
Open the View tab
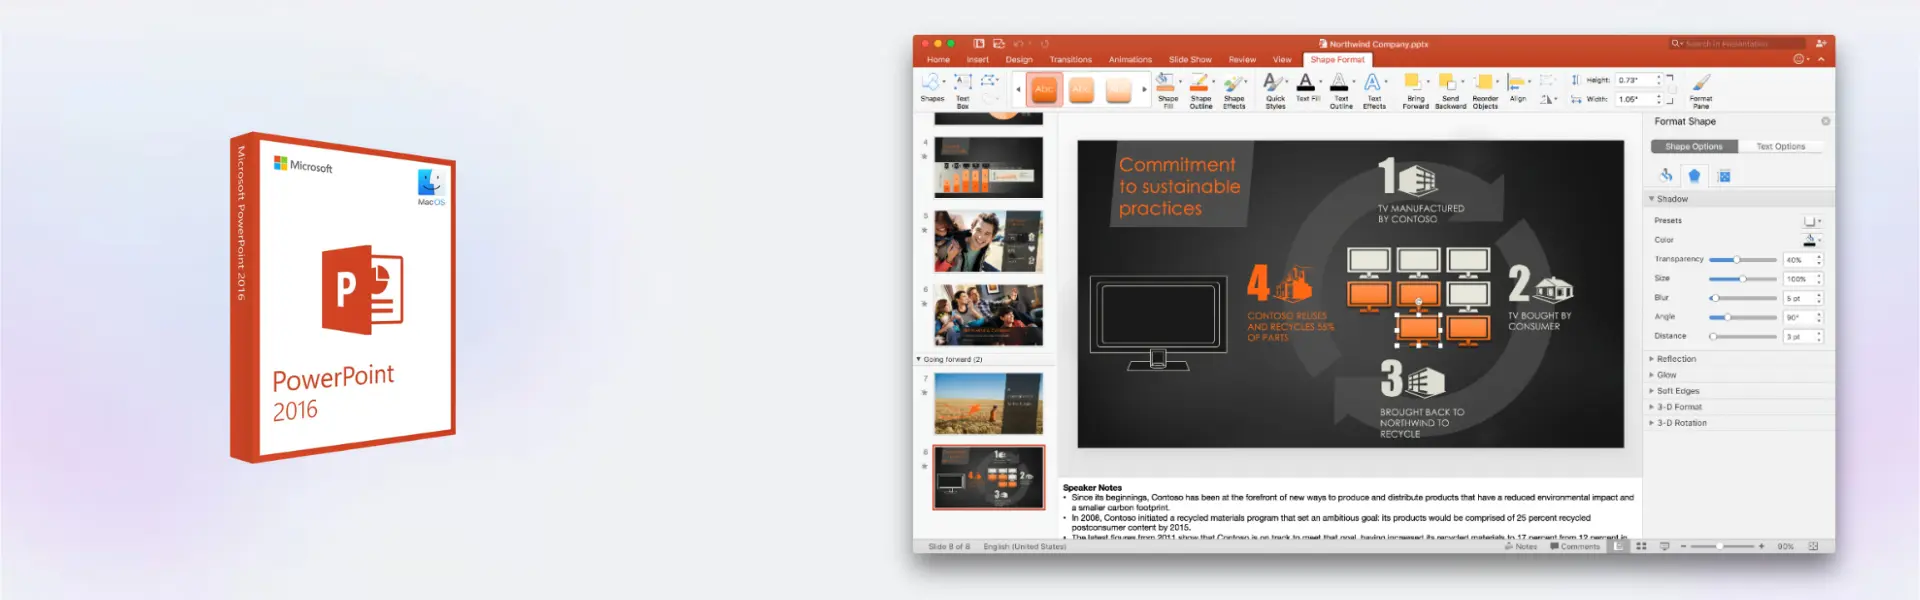tap(1282, 60)
